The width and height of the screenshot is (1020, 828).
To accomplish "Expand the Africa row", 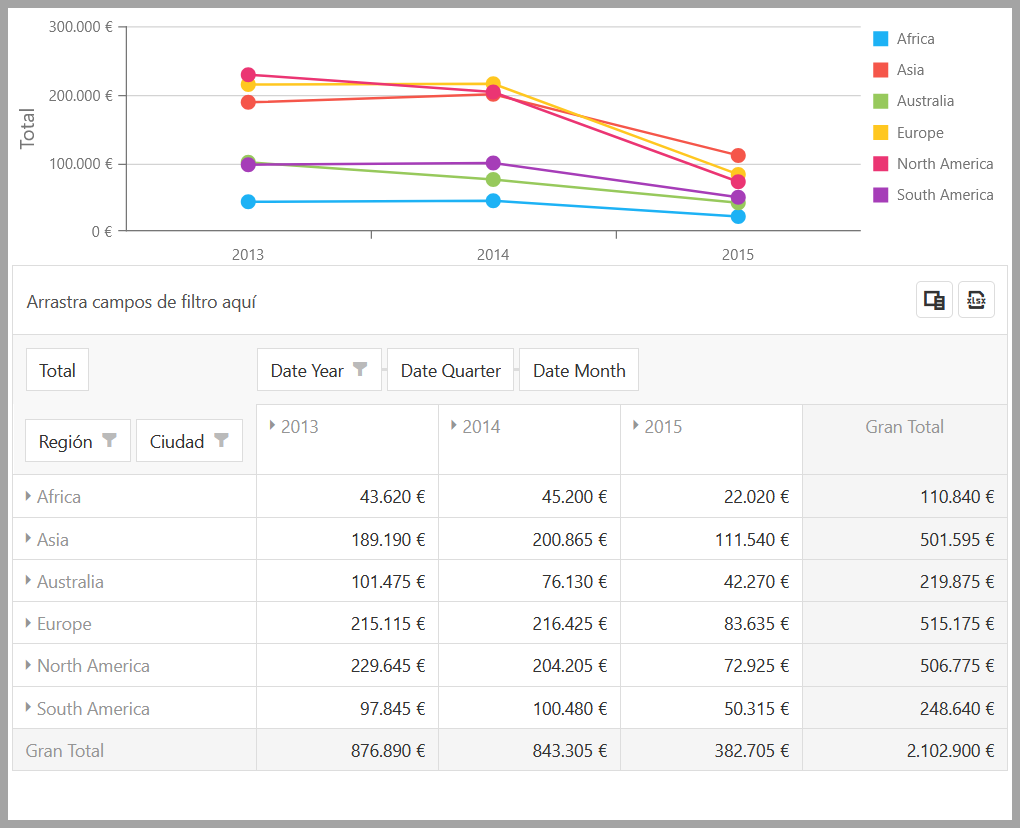I will 28,496.
